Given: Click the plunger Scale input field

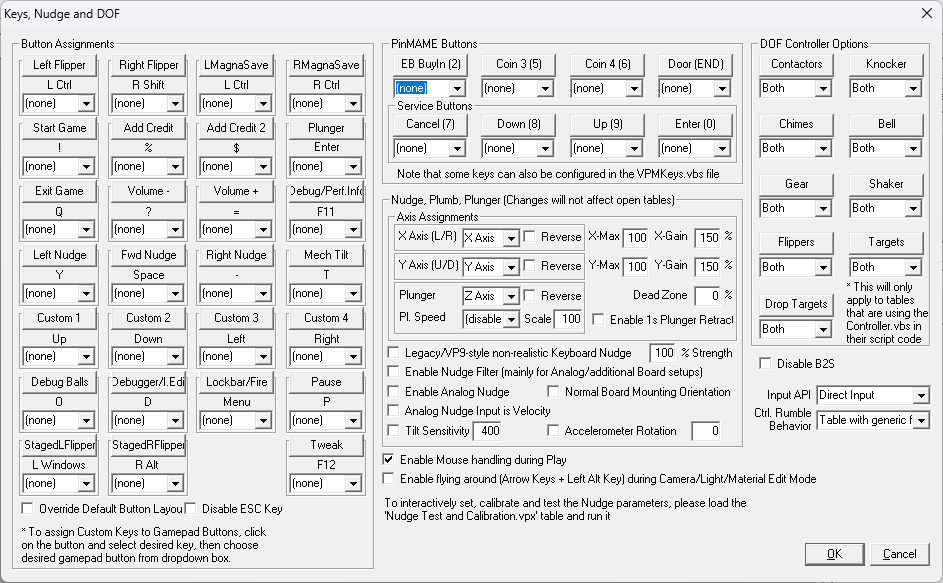Looking at the screenshot, I should [x=568, y=319].
